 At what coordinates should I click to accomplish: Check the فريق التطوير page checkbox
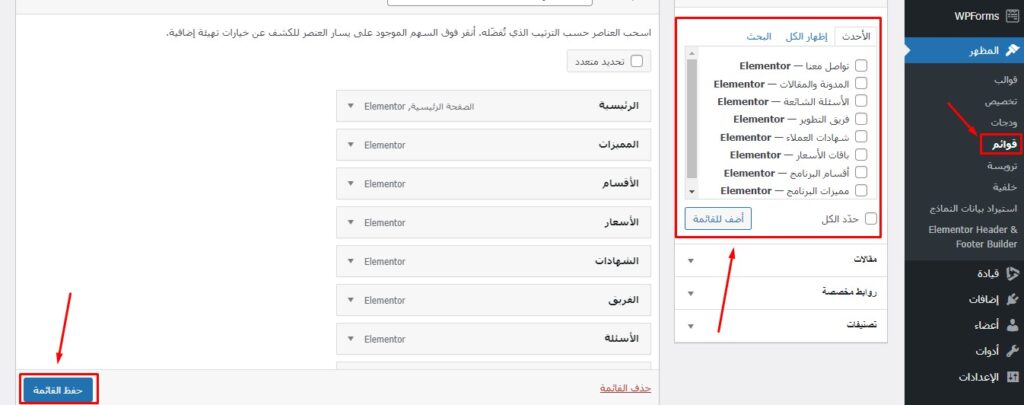click(861, 119)
